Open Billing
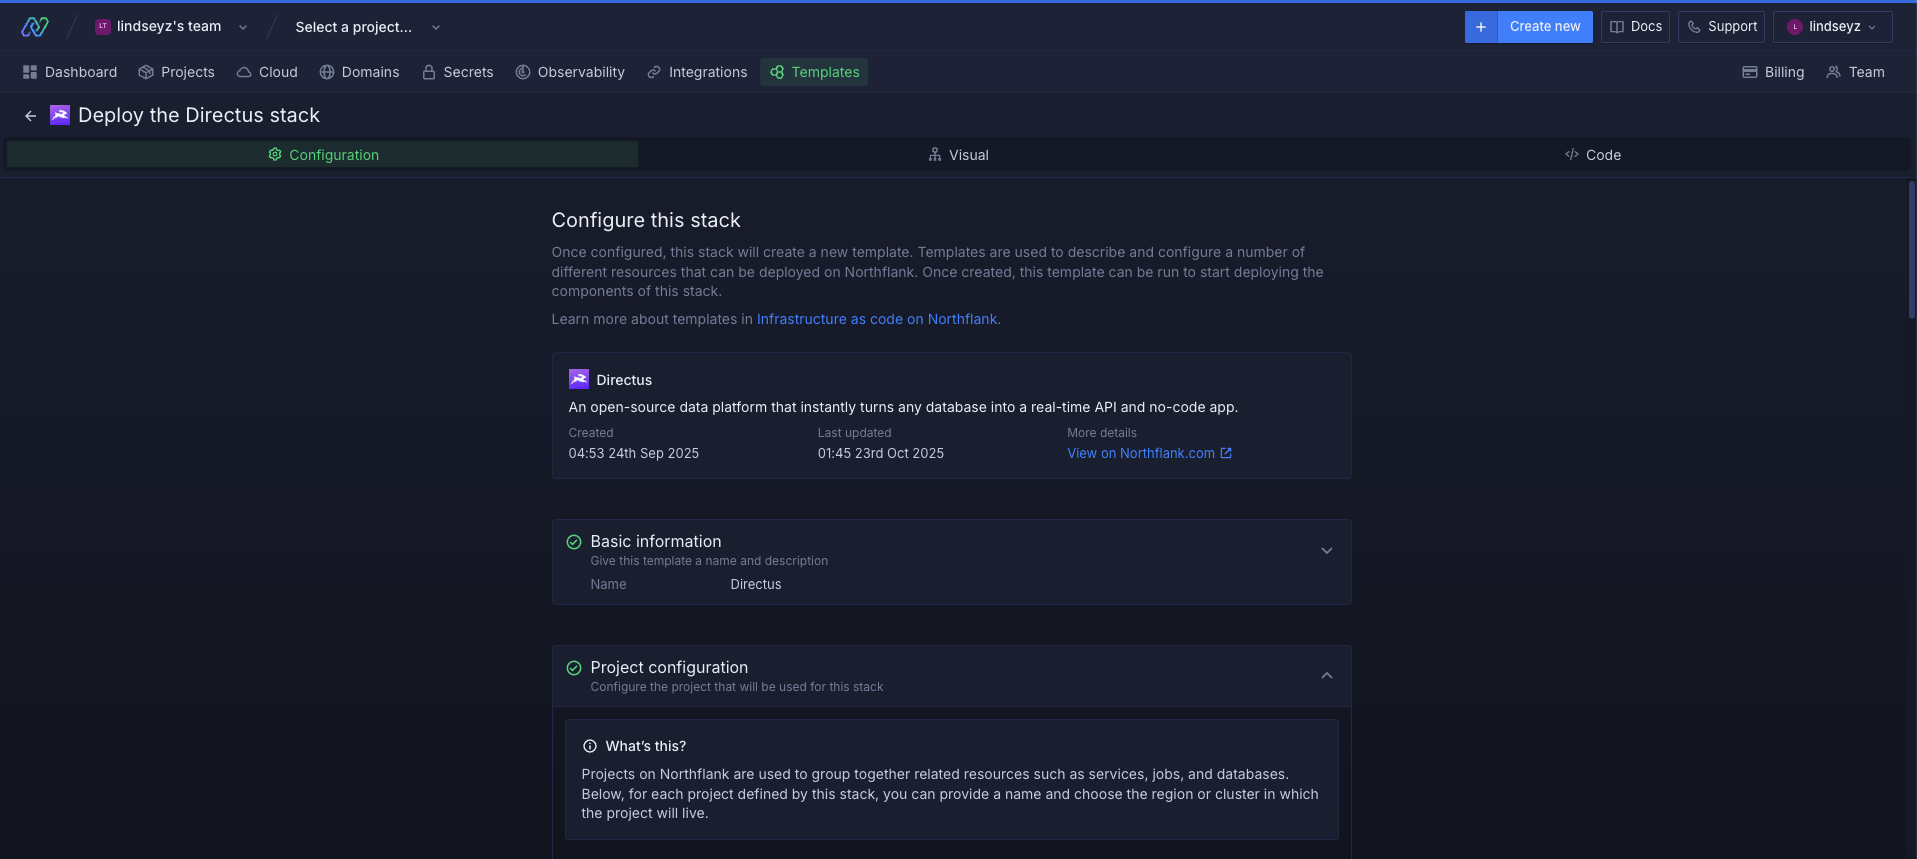Screen dimensions: 1917x859 coord(1773,72)
